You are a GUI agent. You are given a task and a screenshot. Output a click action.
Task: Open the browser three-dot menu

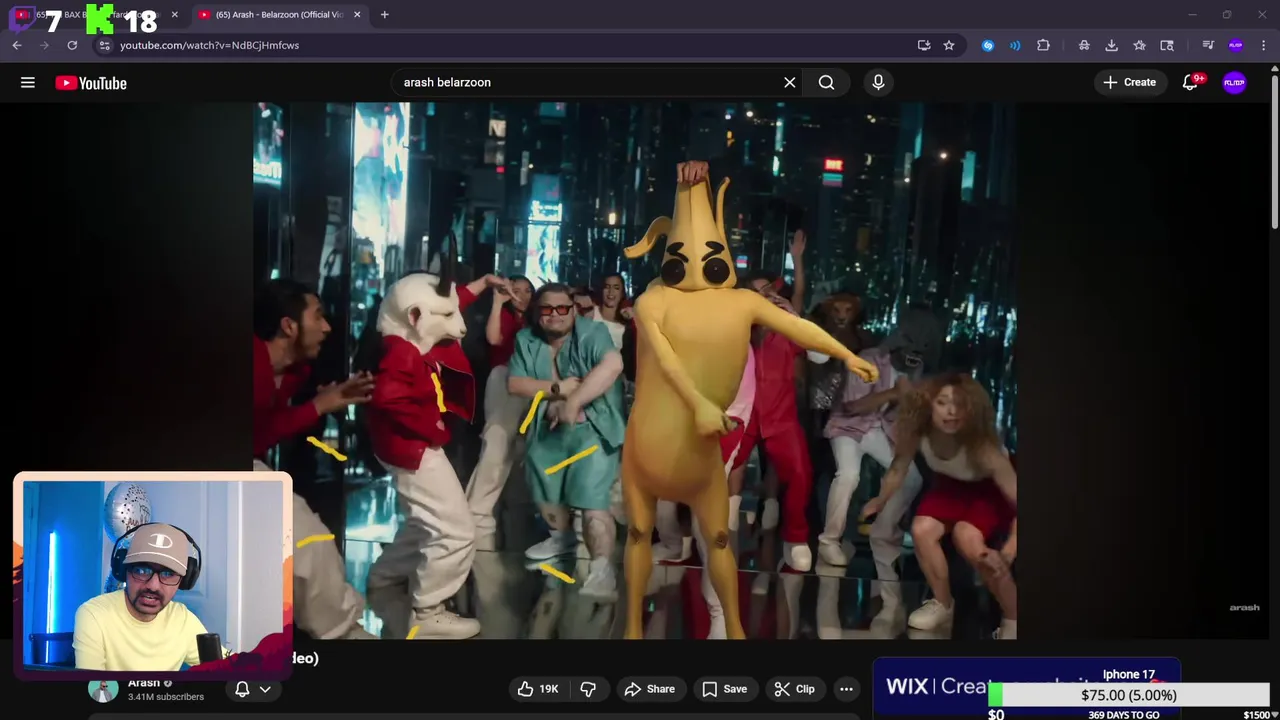pos(1264,45)
